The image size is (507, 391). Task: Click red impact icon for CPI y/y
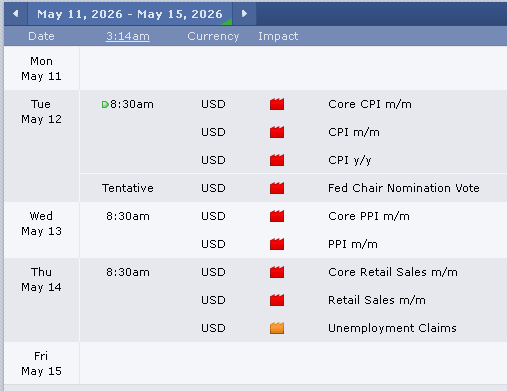(x=277, y=160)
